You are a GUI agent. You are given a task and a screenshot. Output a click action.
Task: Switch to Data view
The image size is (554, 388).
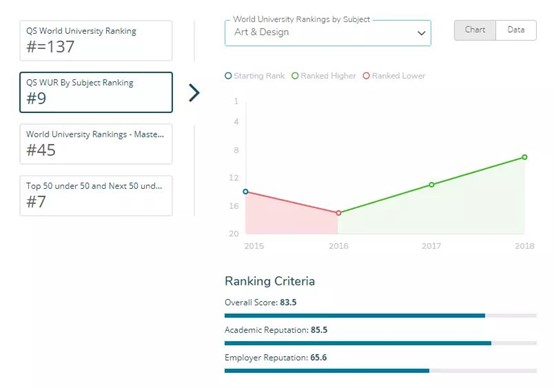pyautogui.click(x=516, y=30)
